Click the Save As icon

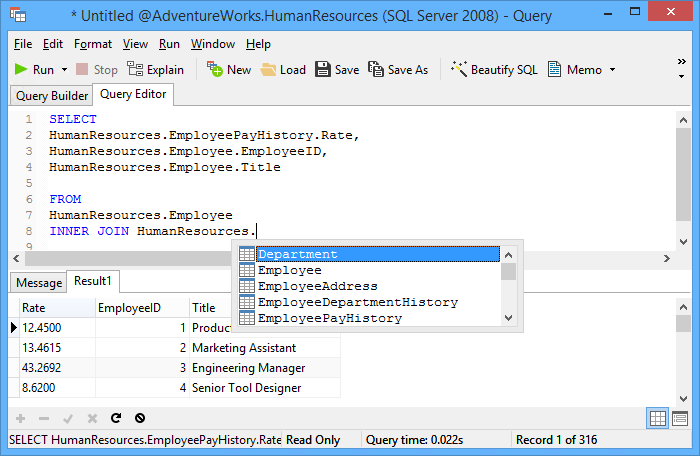tap(375, 69)
